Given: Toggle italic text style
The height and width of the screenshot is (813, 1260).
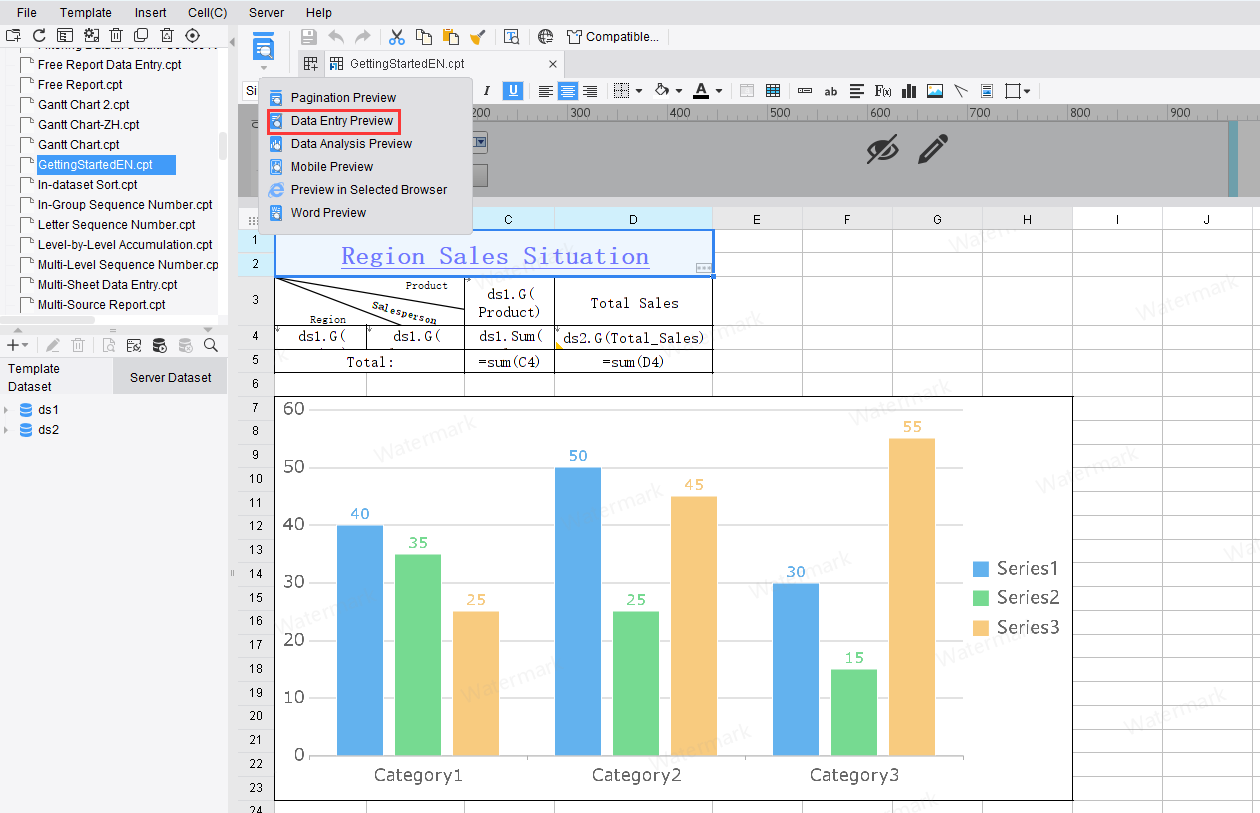Looking at the screenshot, I should pos(487,91).
